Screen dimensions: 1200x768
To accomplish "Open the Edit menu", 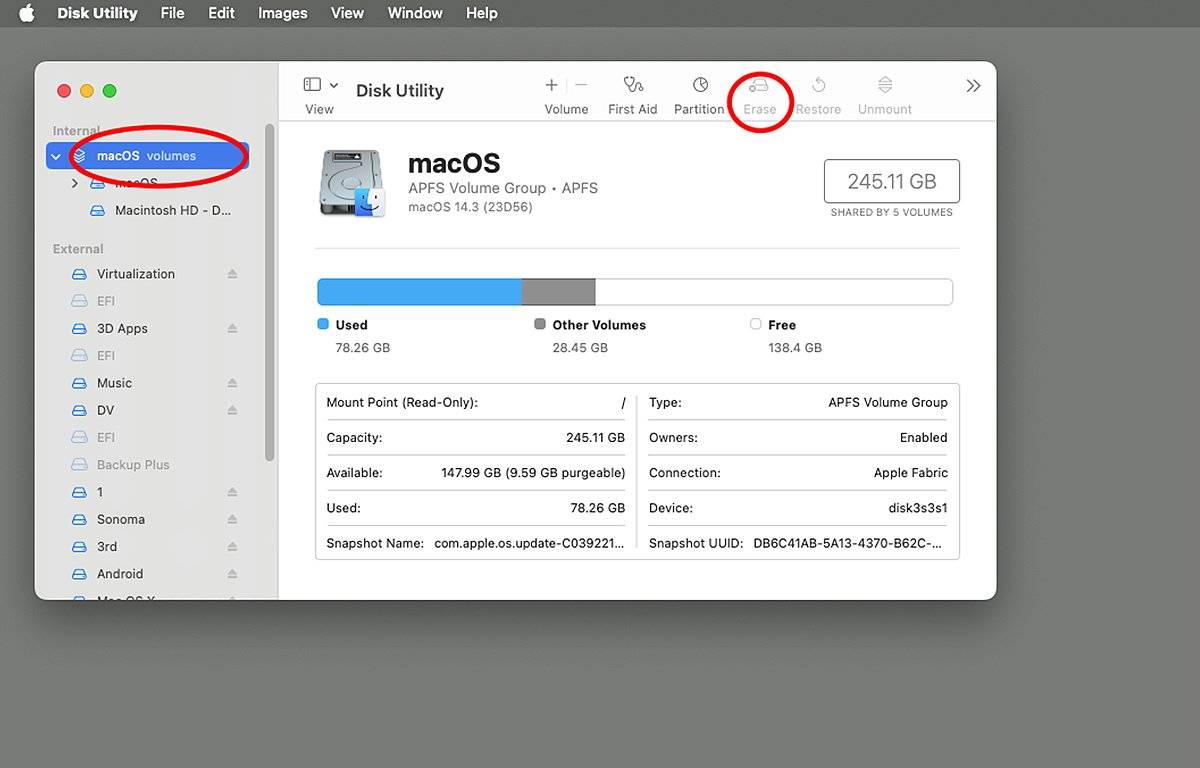I will click(221, 13).
